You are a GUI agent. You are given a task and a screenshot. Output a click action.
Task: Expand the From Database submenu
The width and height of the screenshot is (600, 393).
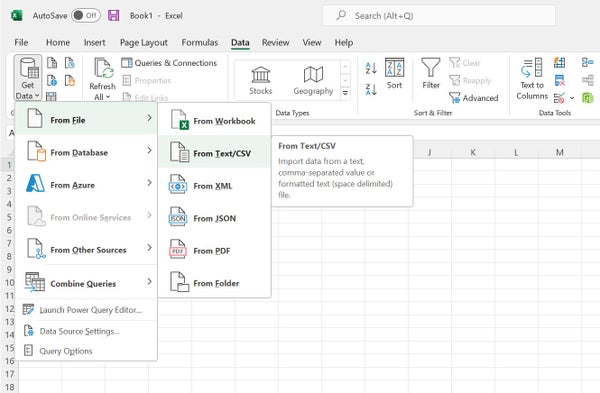pos(86,152)
